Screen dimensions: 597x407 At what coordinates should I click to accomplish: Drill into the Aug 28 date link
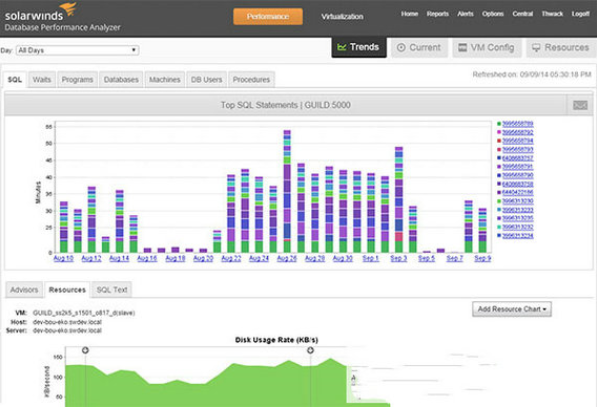[315, 258]
